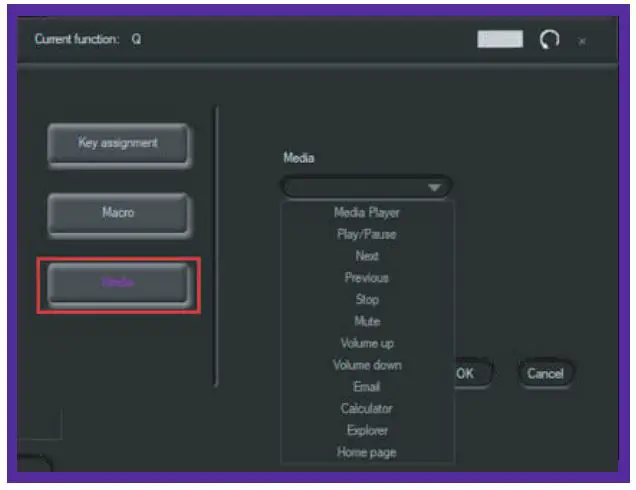Open the Key assignment section
Image resolution: width=636 pixels, height=490 pixels.
pos(118,145)
